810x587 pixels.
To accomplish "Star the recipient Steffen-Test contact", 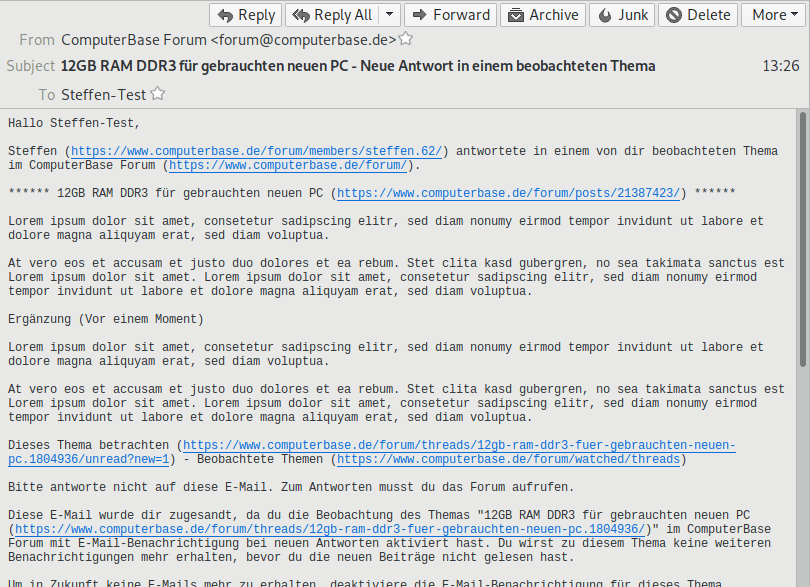I will (158, 94).
